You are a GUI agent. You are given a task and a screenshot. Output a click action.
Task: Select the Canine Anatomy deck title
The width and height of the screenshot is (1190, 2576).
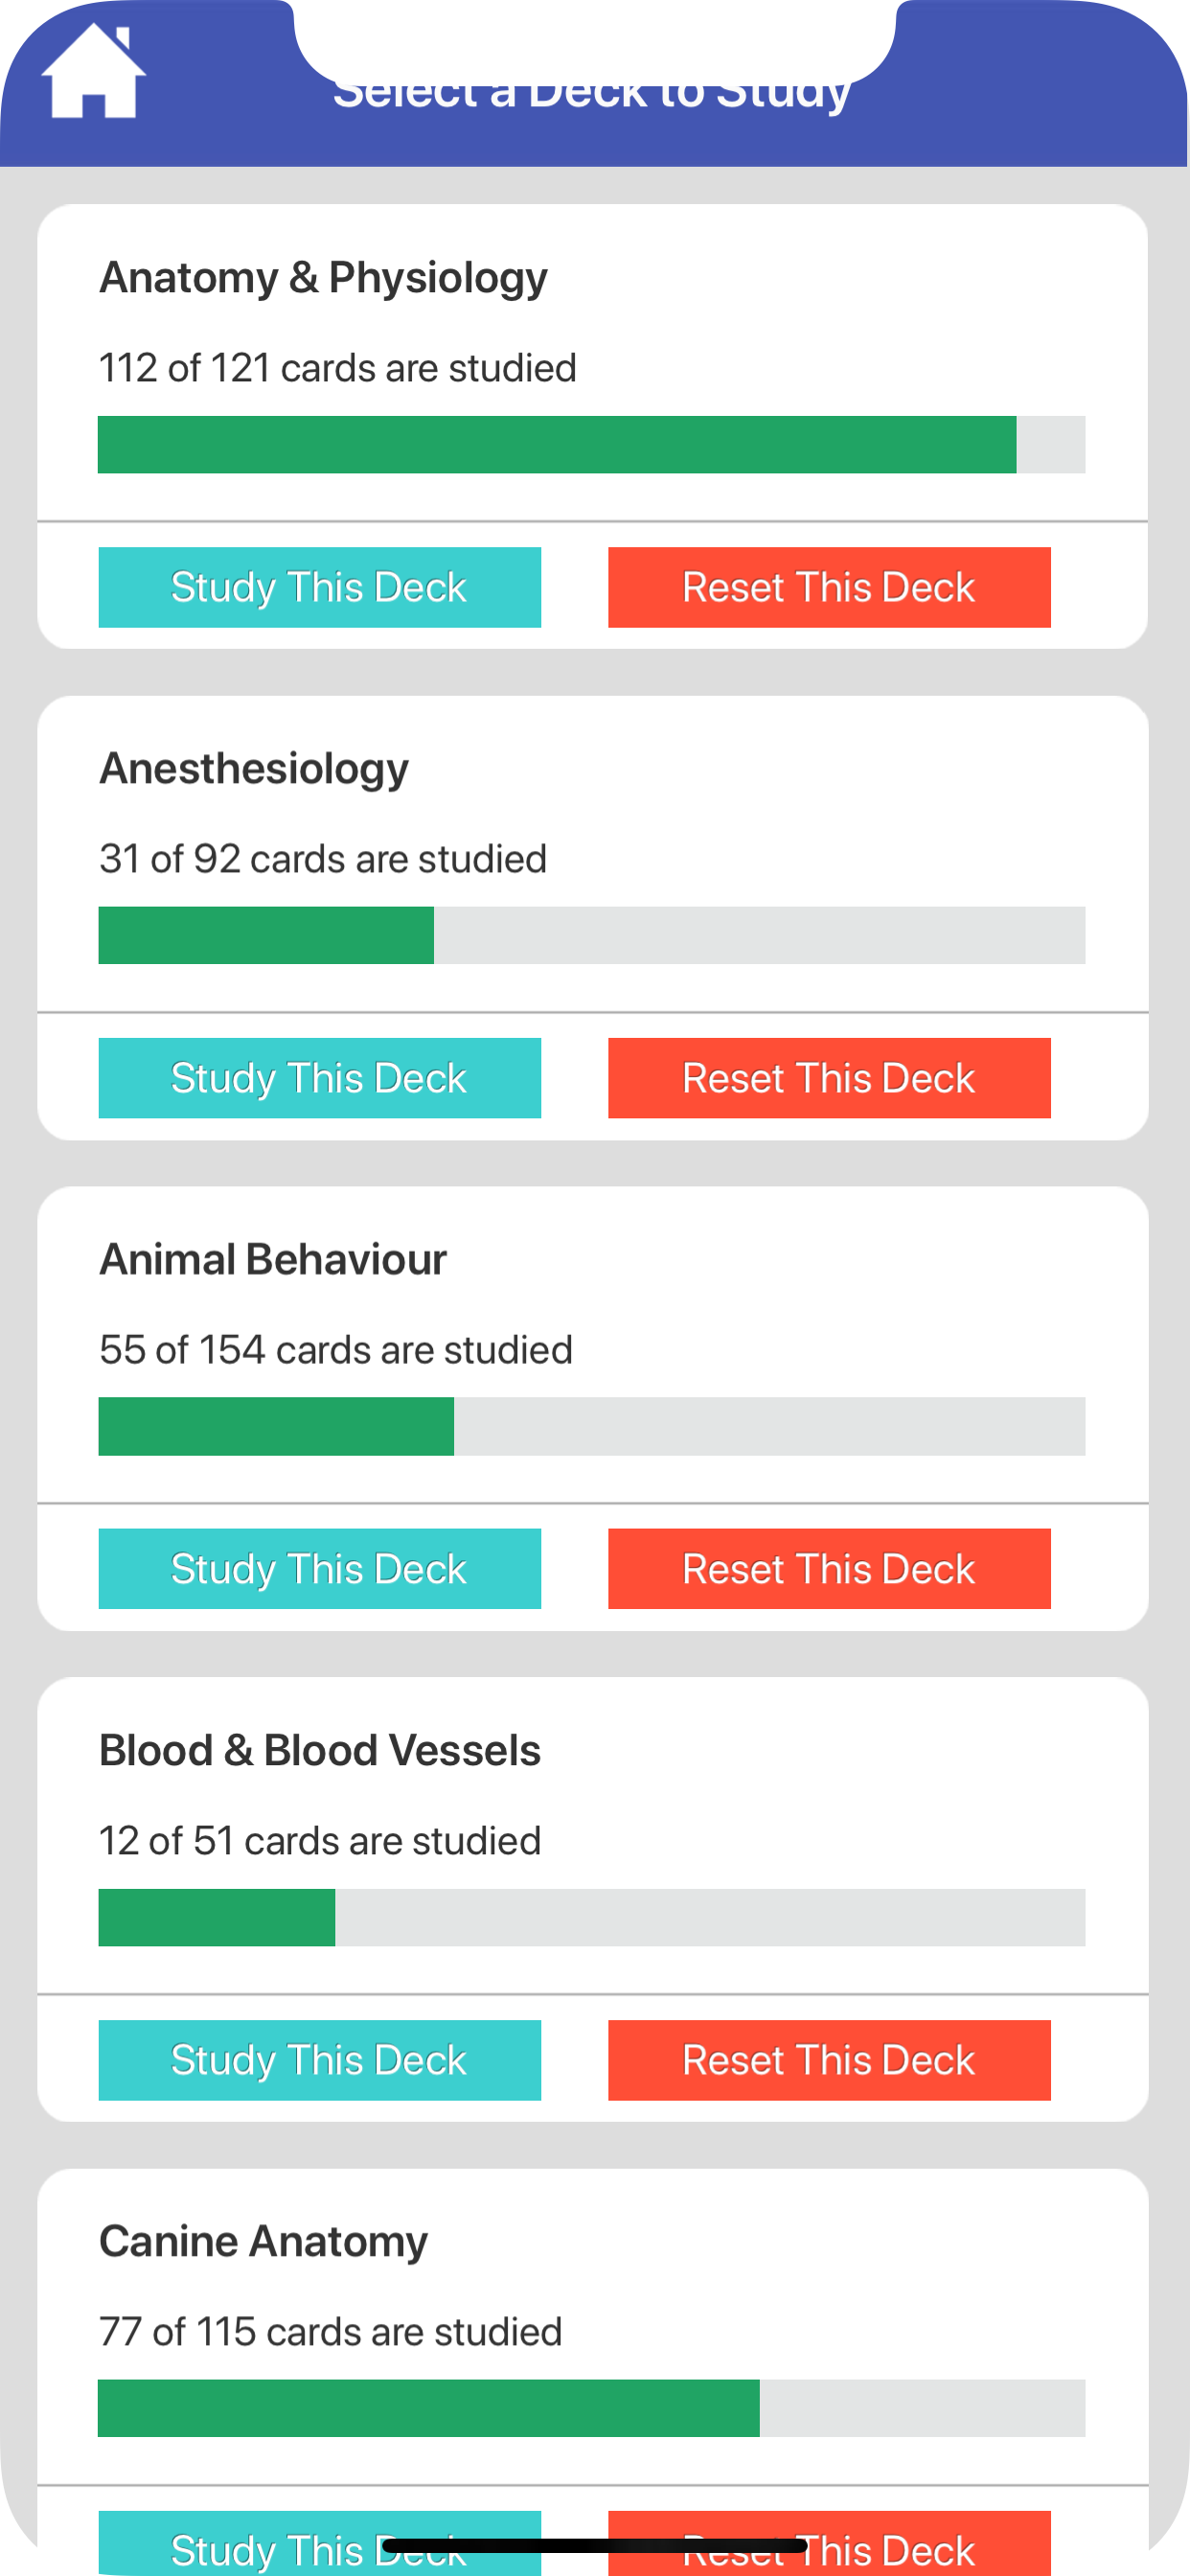coord(263,2241)
